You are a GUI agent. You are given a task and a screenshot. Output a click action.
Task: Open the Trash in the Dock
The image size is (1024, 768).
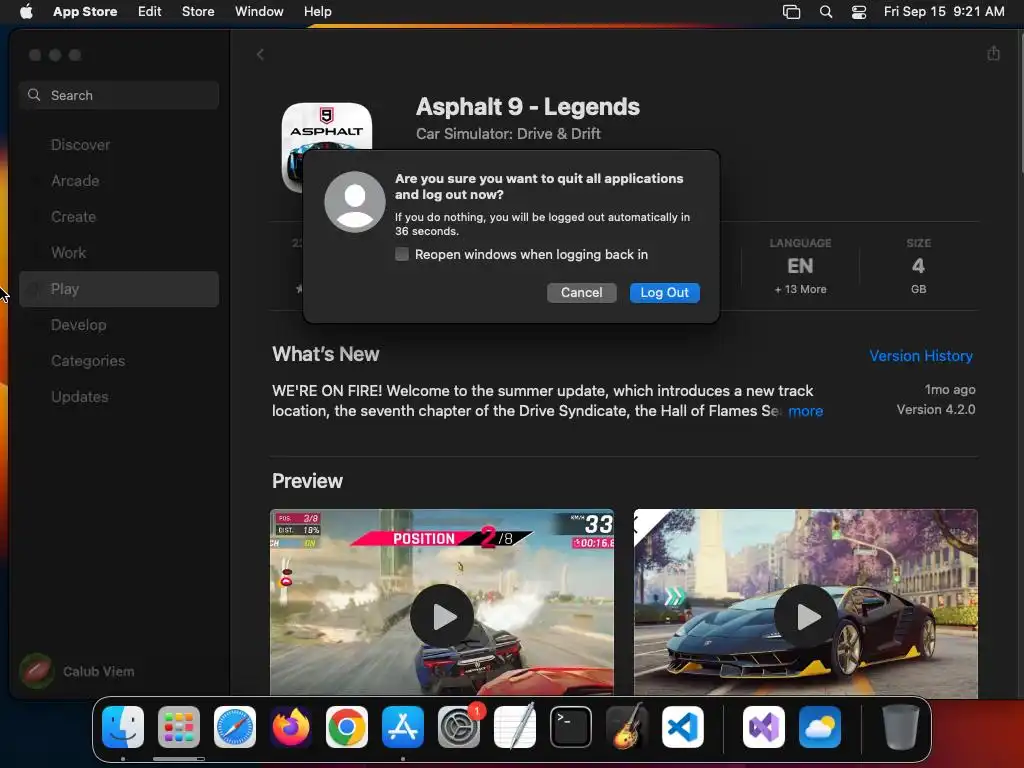coord(901,727)
